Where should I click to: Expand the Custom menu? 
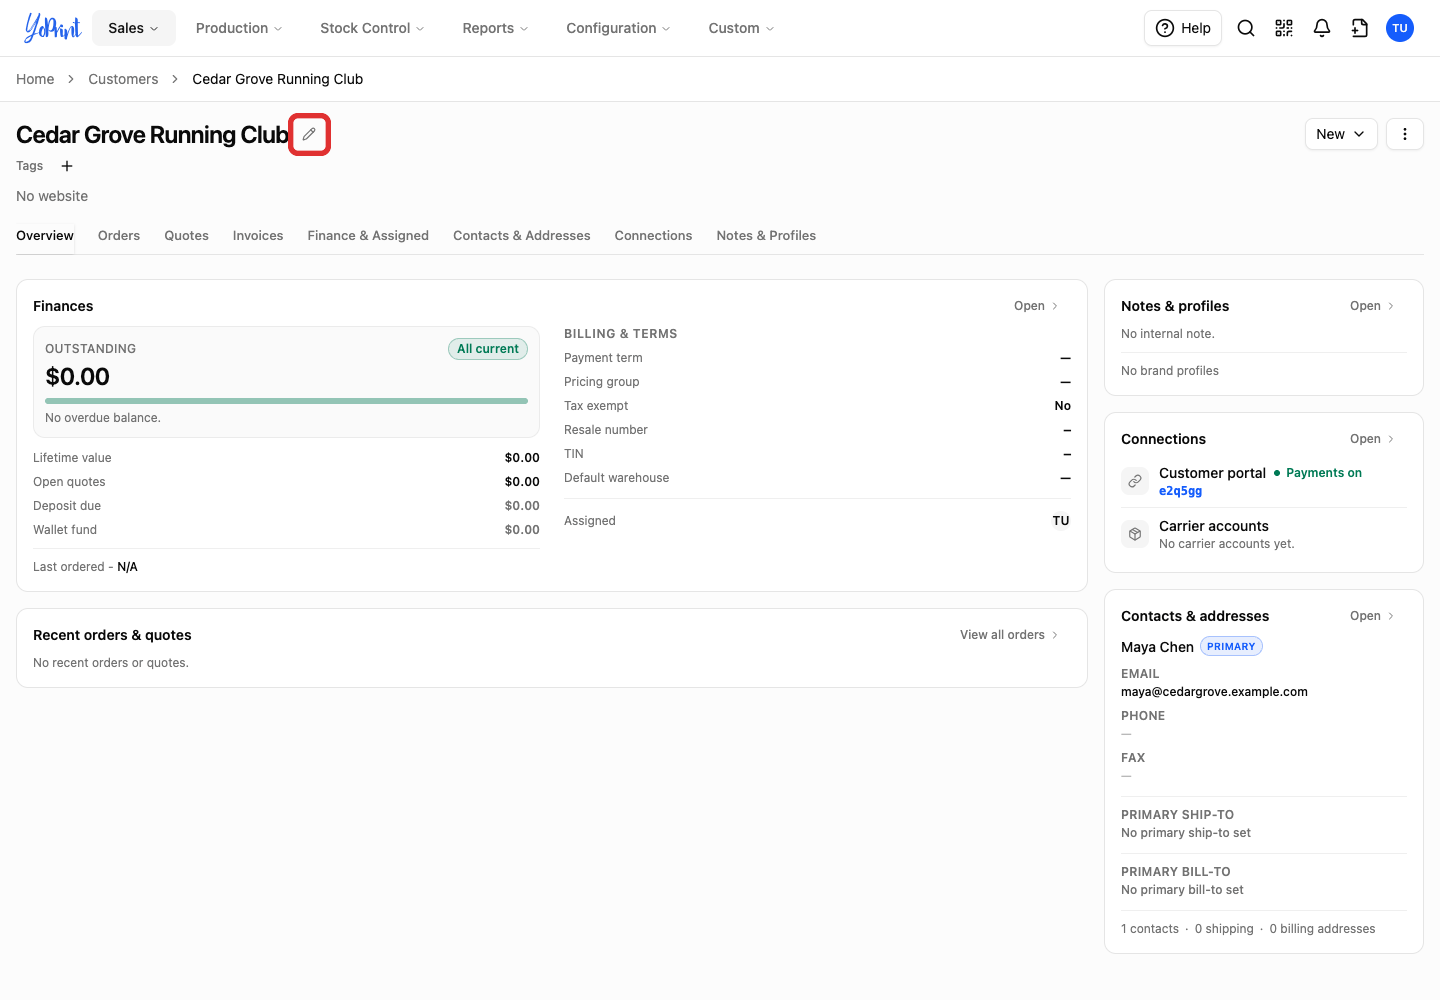741,28
